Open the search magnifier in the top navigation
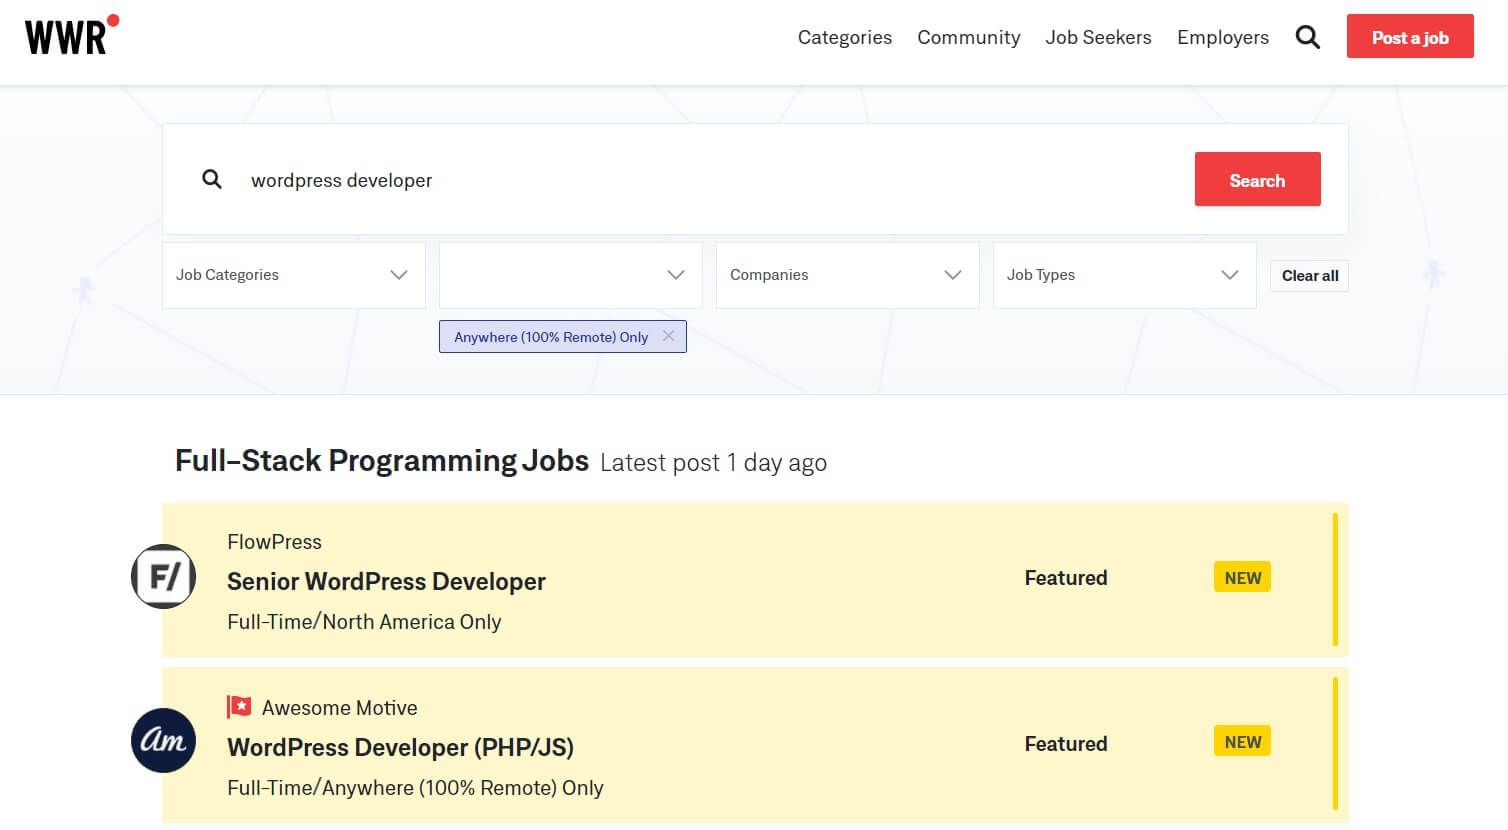 [1308, 37]
